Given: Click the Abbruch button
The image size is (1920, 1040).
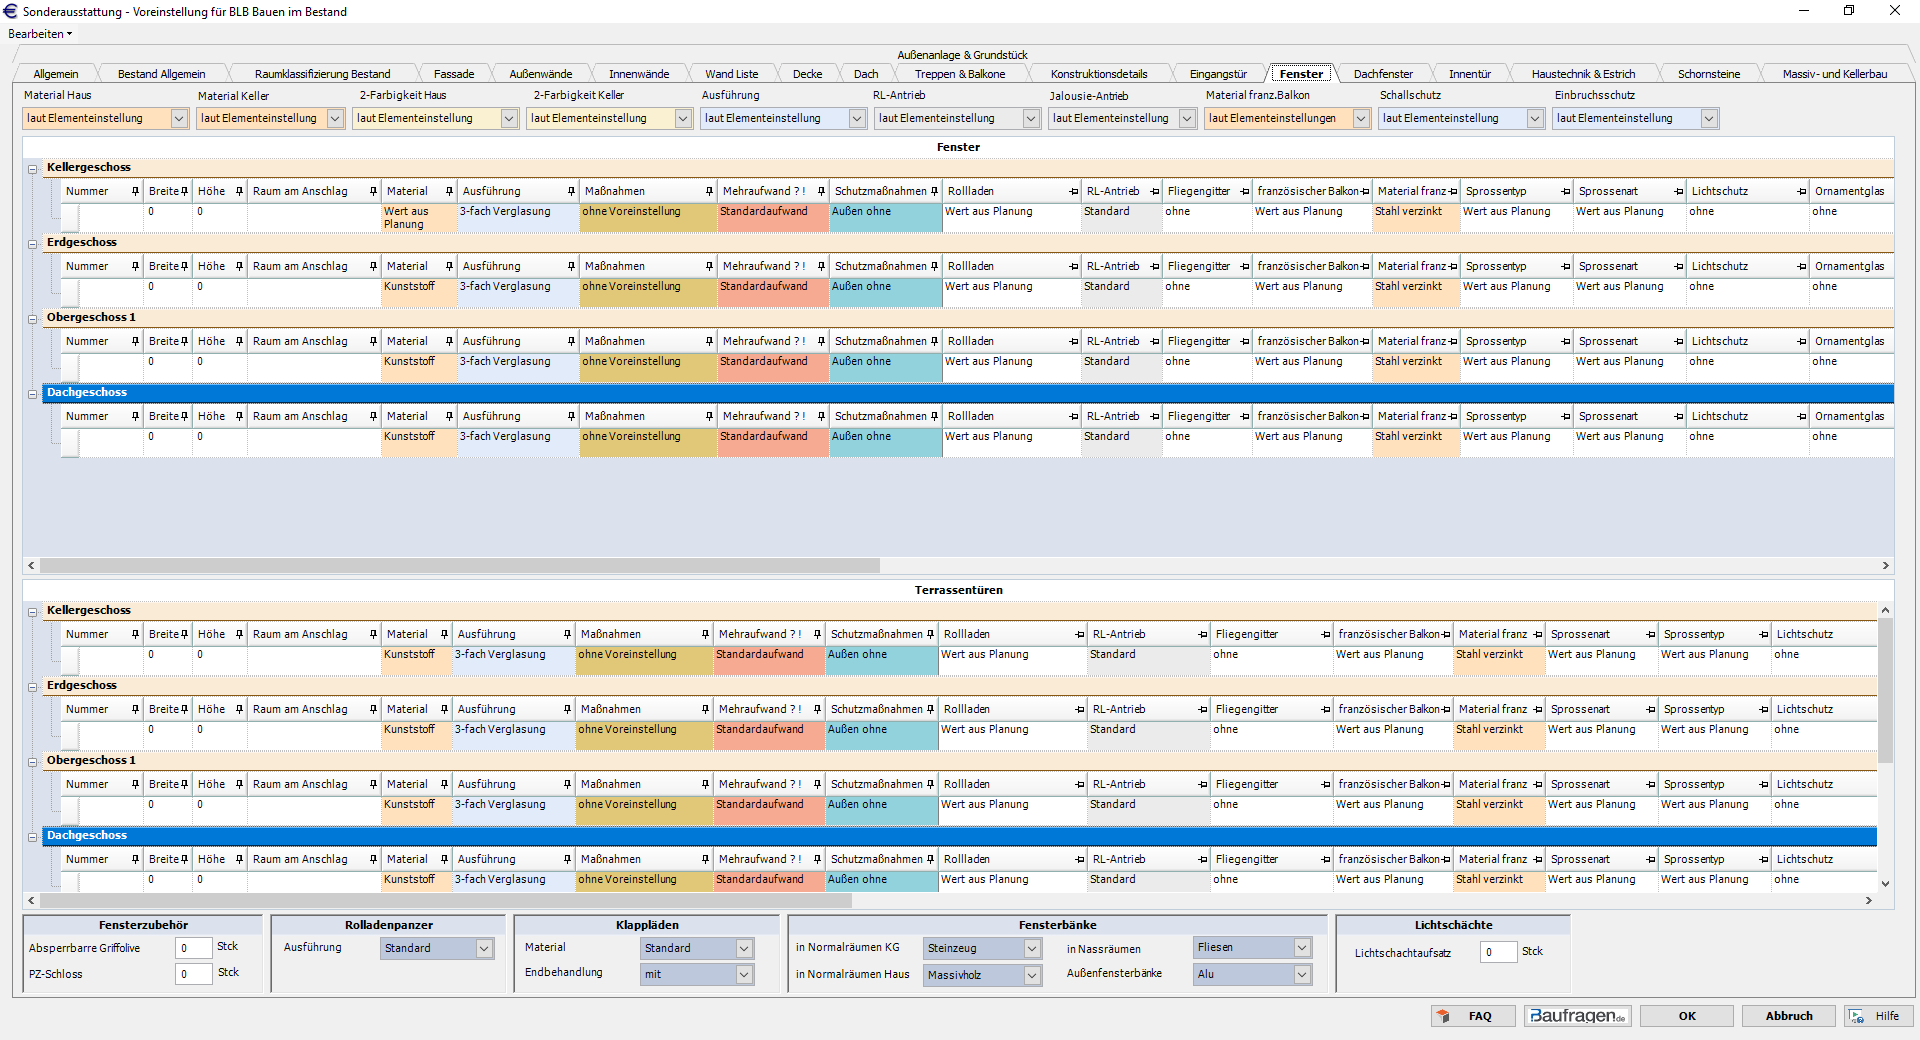Looking at the screenshot, I should point(1788,1016).
